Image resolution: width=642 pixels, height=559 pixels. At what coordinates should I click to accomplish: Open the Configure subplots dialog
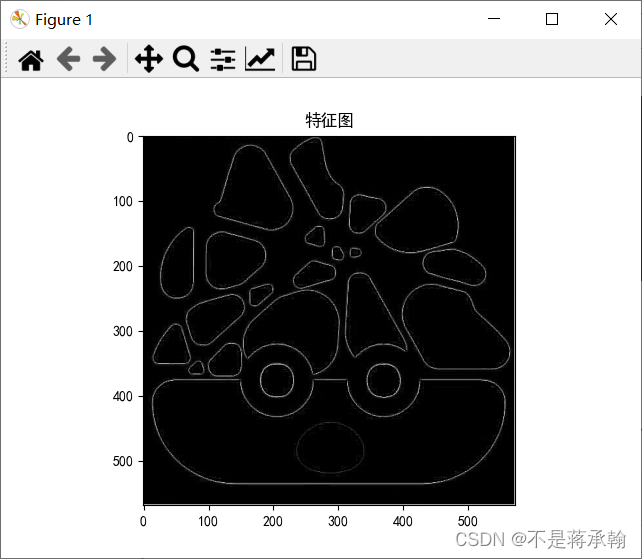[223, 59]
